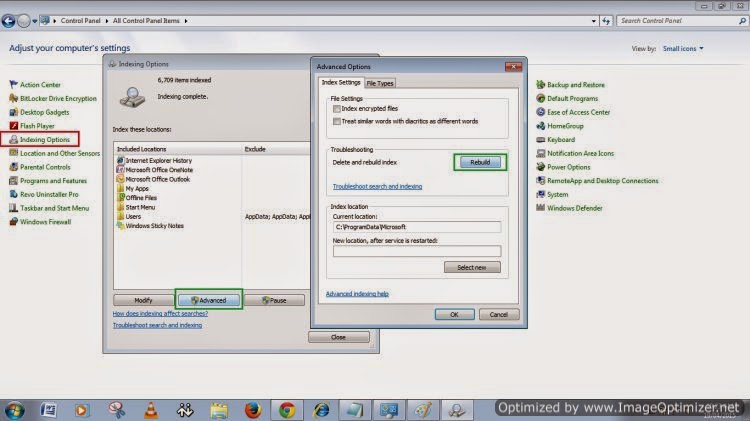Screen dimensions: 750x421
Task: Click the Windows Start orb
Action: 14,410
